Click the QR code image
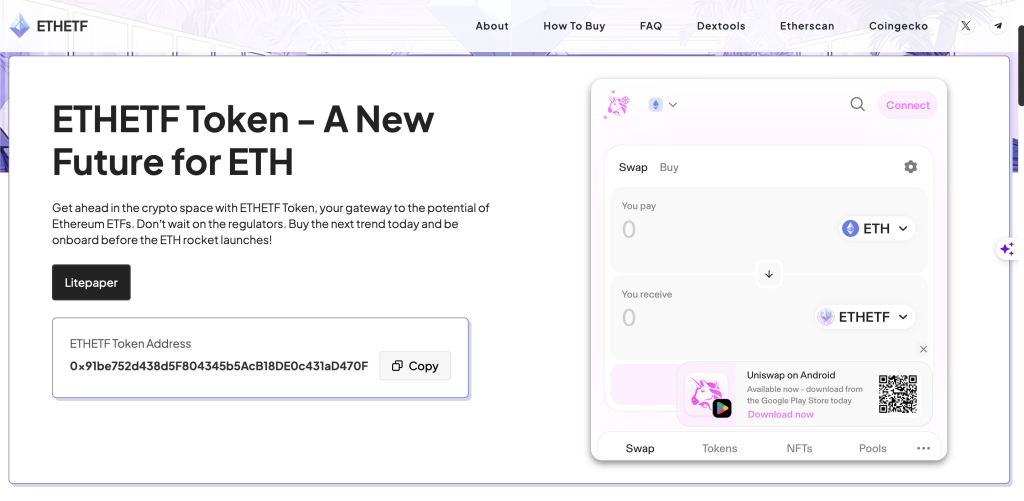 898,394
